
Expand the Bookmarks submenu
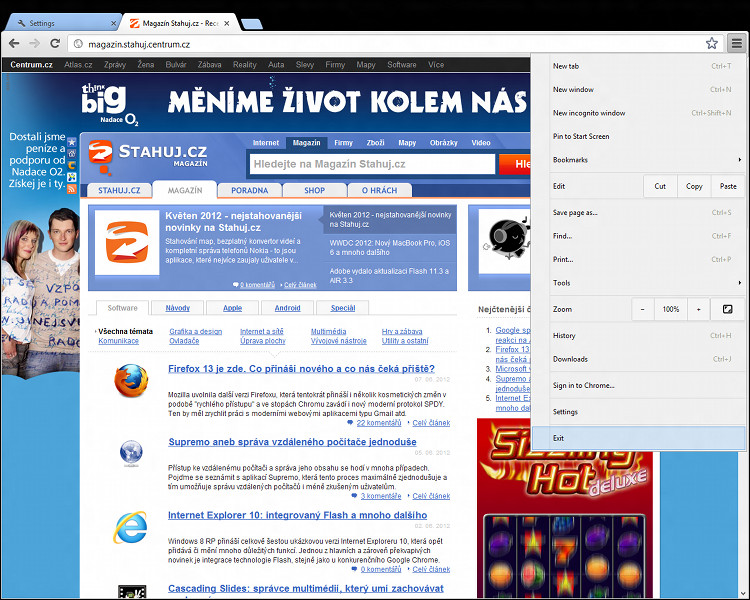(639, 160)
